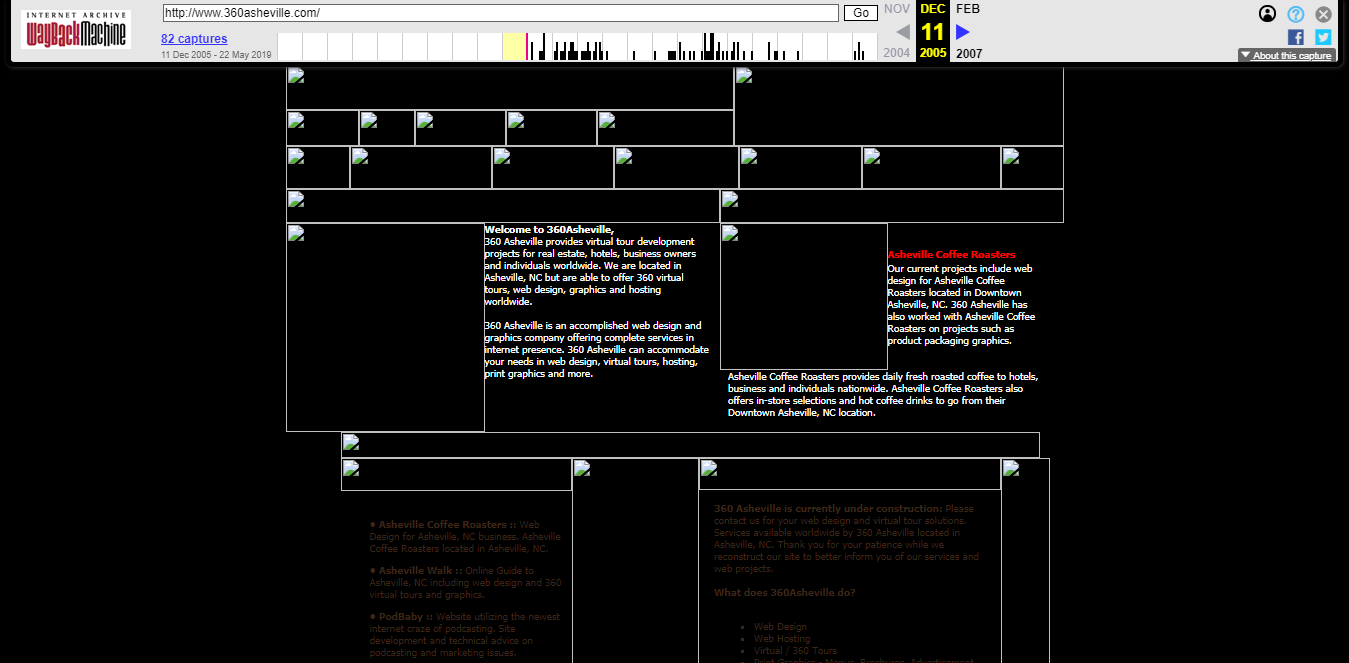Click the Go button
The width and height of the screenshot is (1349, 663).
pos(861,13)
